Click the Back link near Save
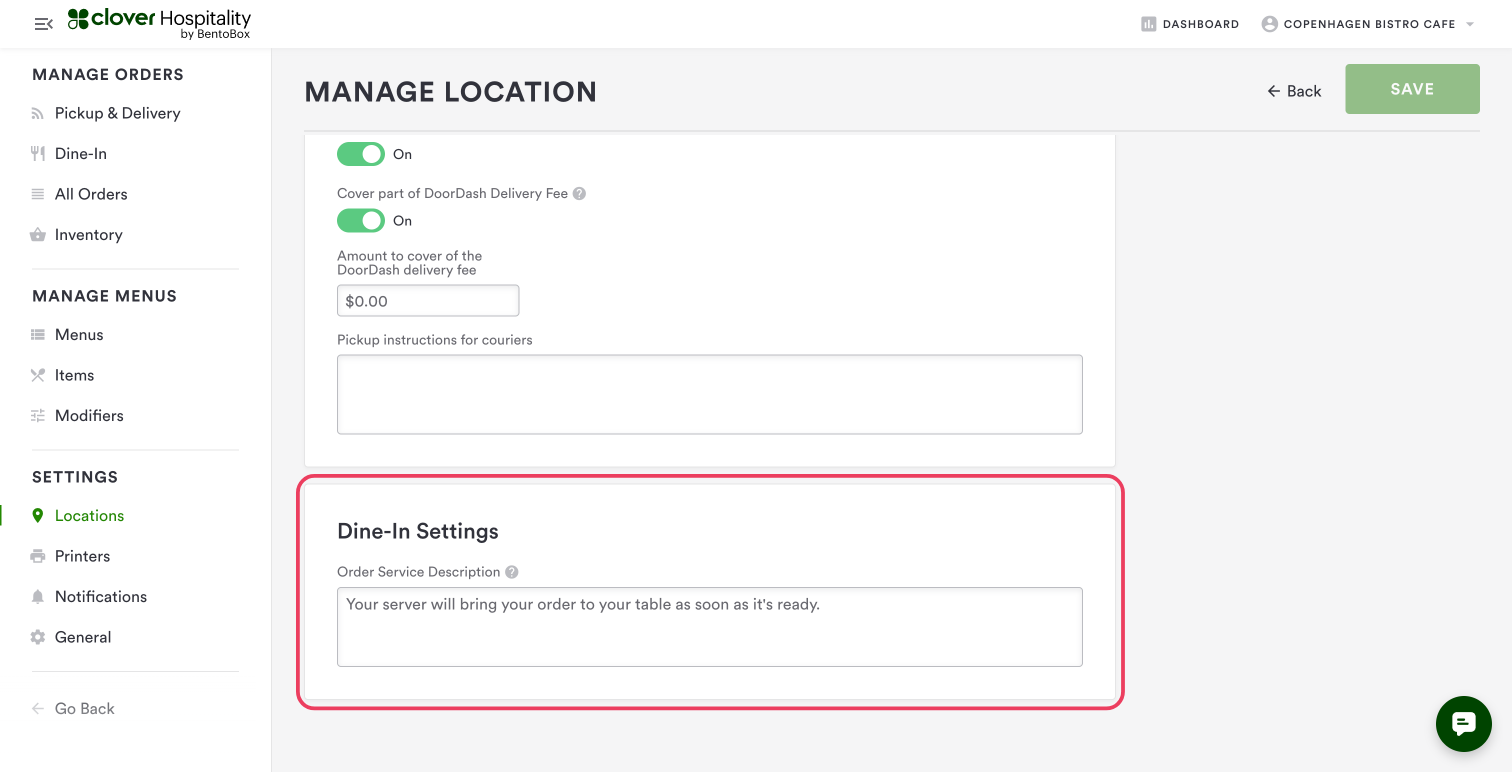Viewport: 1512px width, 772px height. coord(1294,91)
